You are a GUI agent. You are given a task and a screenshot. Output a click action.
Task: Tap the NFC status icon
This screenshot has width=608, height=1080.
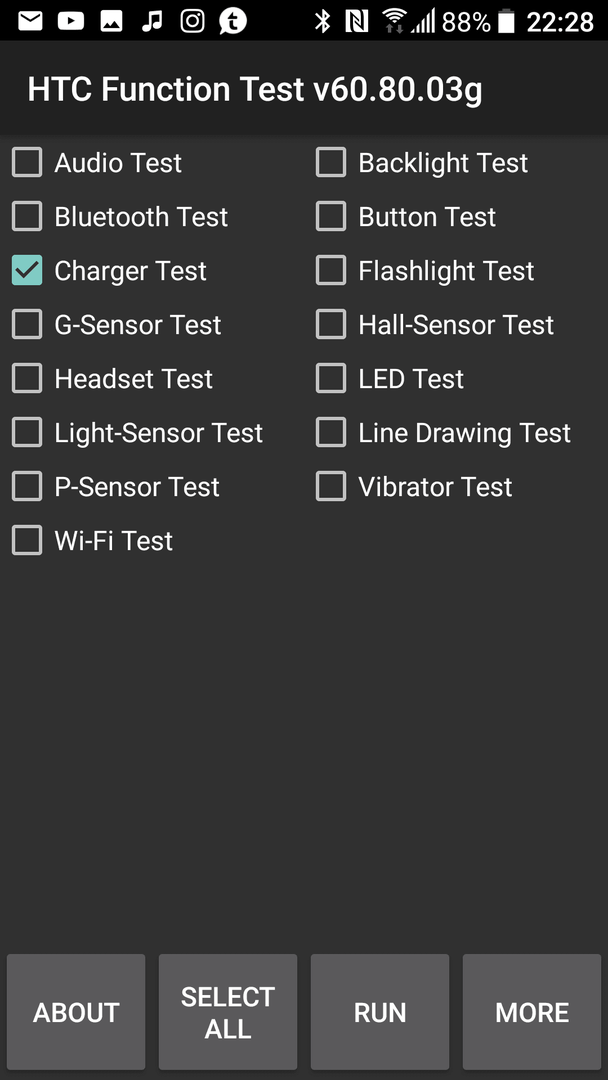click(357, 21)
